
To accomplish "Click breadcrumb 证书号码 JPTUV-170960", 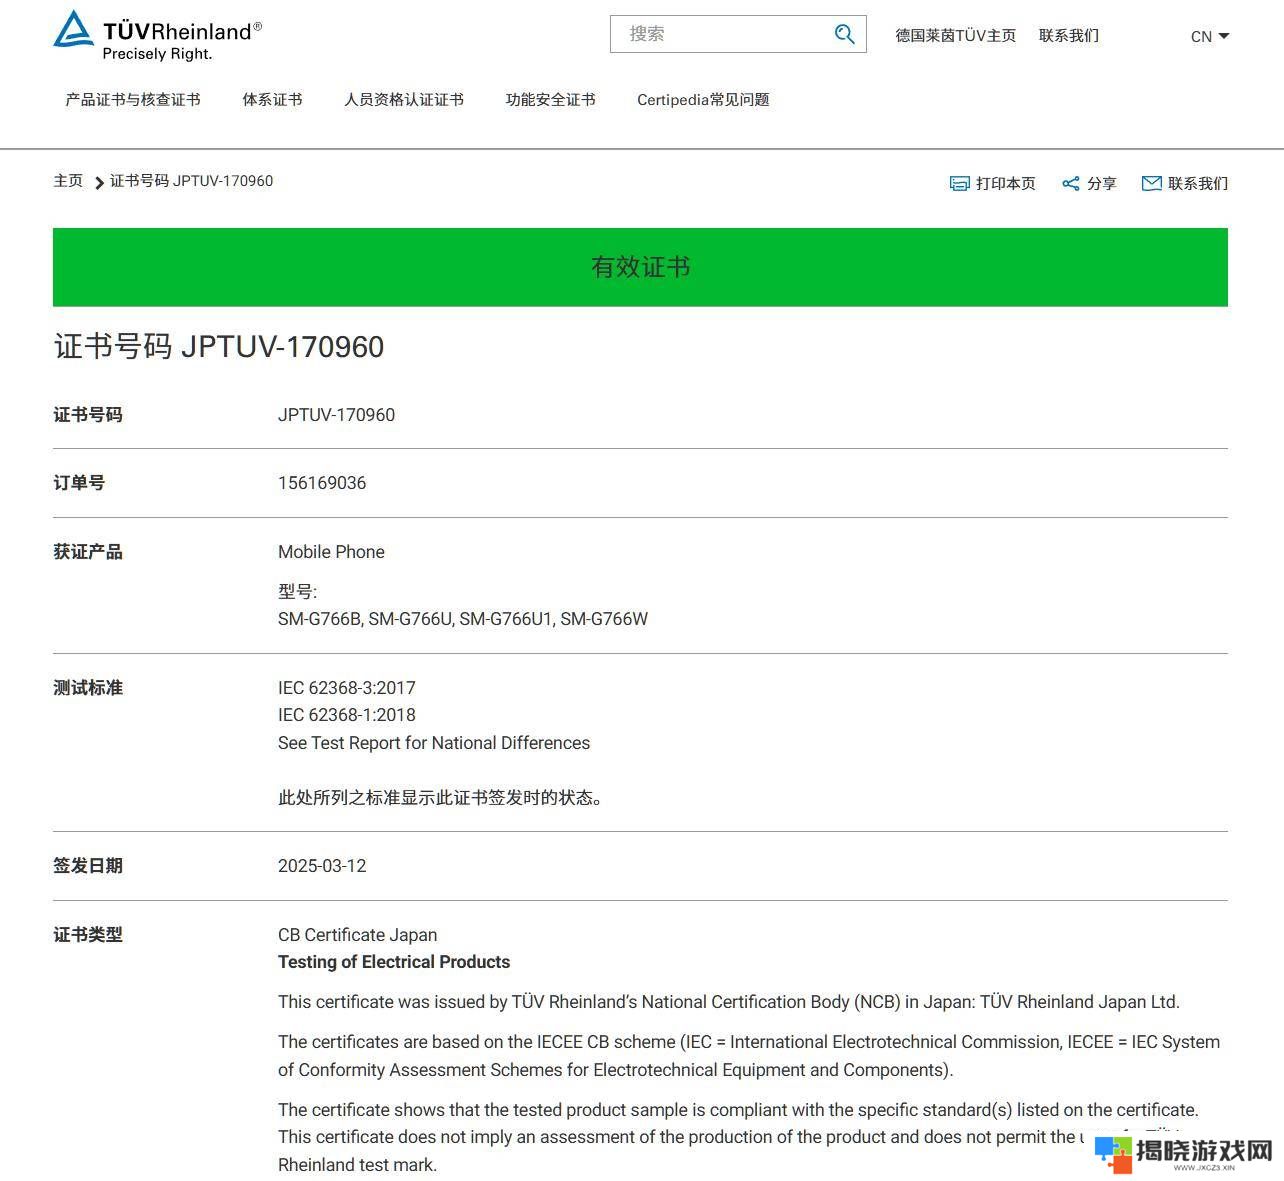I will click(x=191, y=181).
